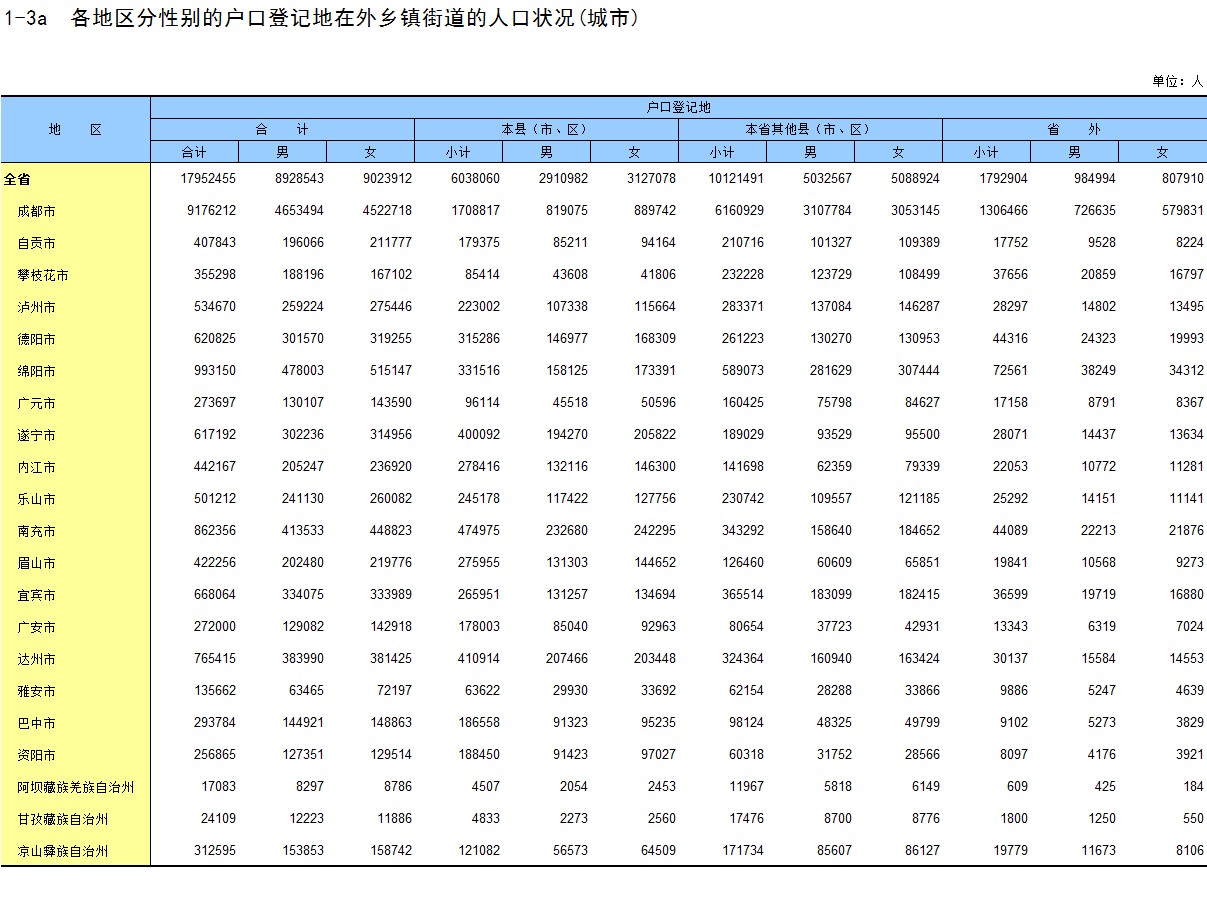Viewport: 1207px width, 899px height.
Task: Click the cell with value 8928543
Action: 299,179
